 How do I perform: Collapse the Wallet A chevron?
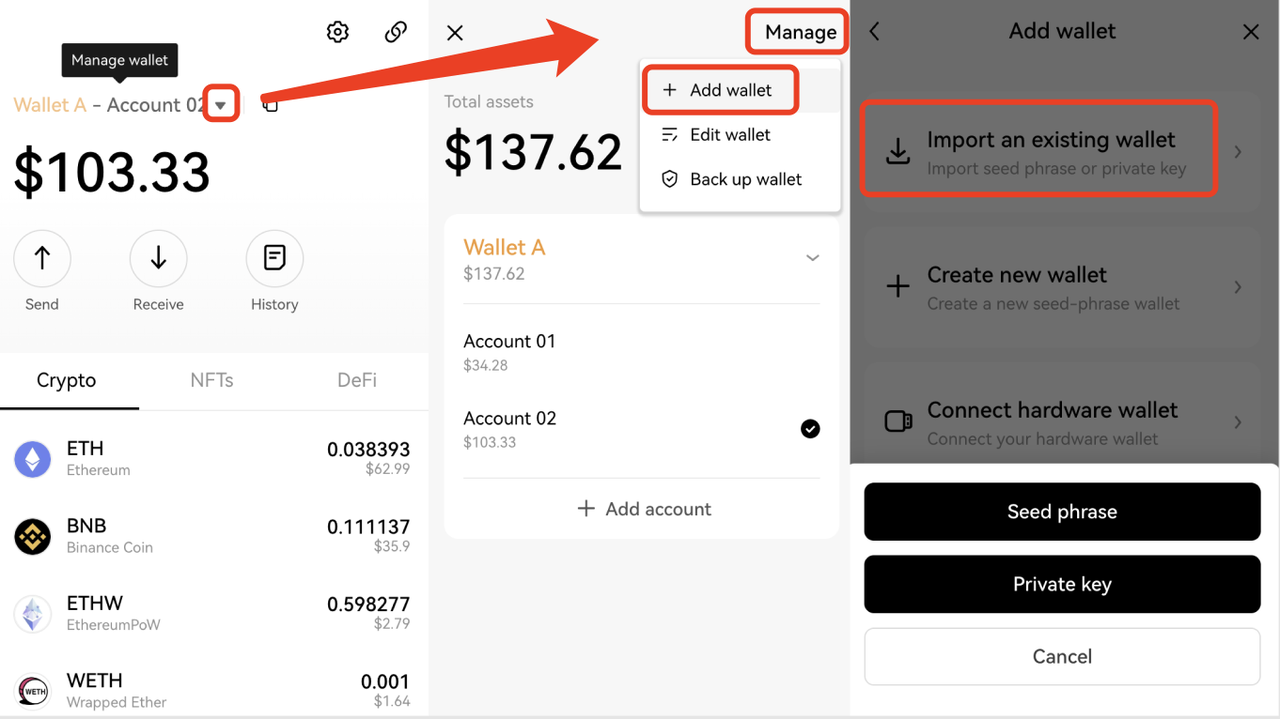click(813, 258)
